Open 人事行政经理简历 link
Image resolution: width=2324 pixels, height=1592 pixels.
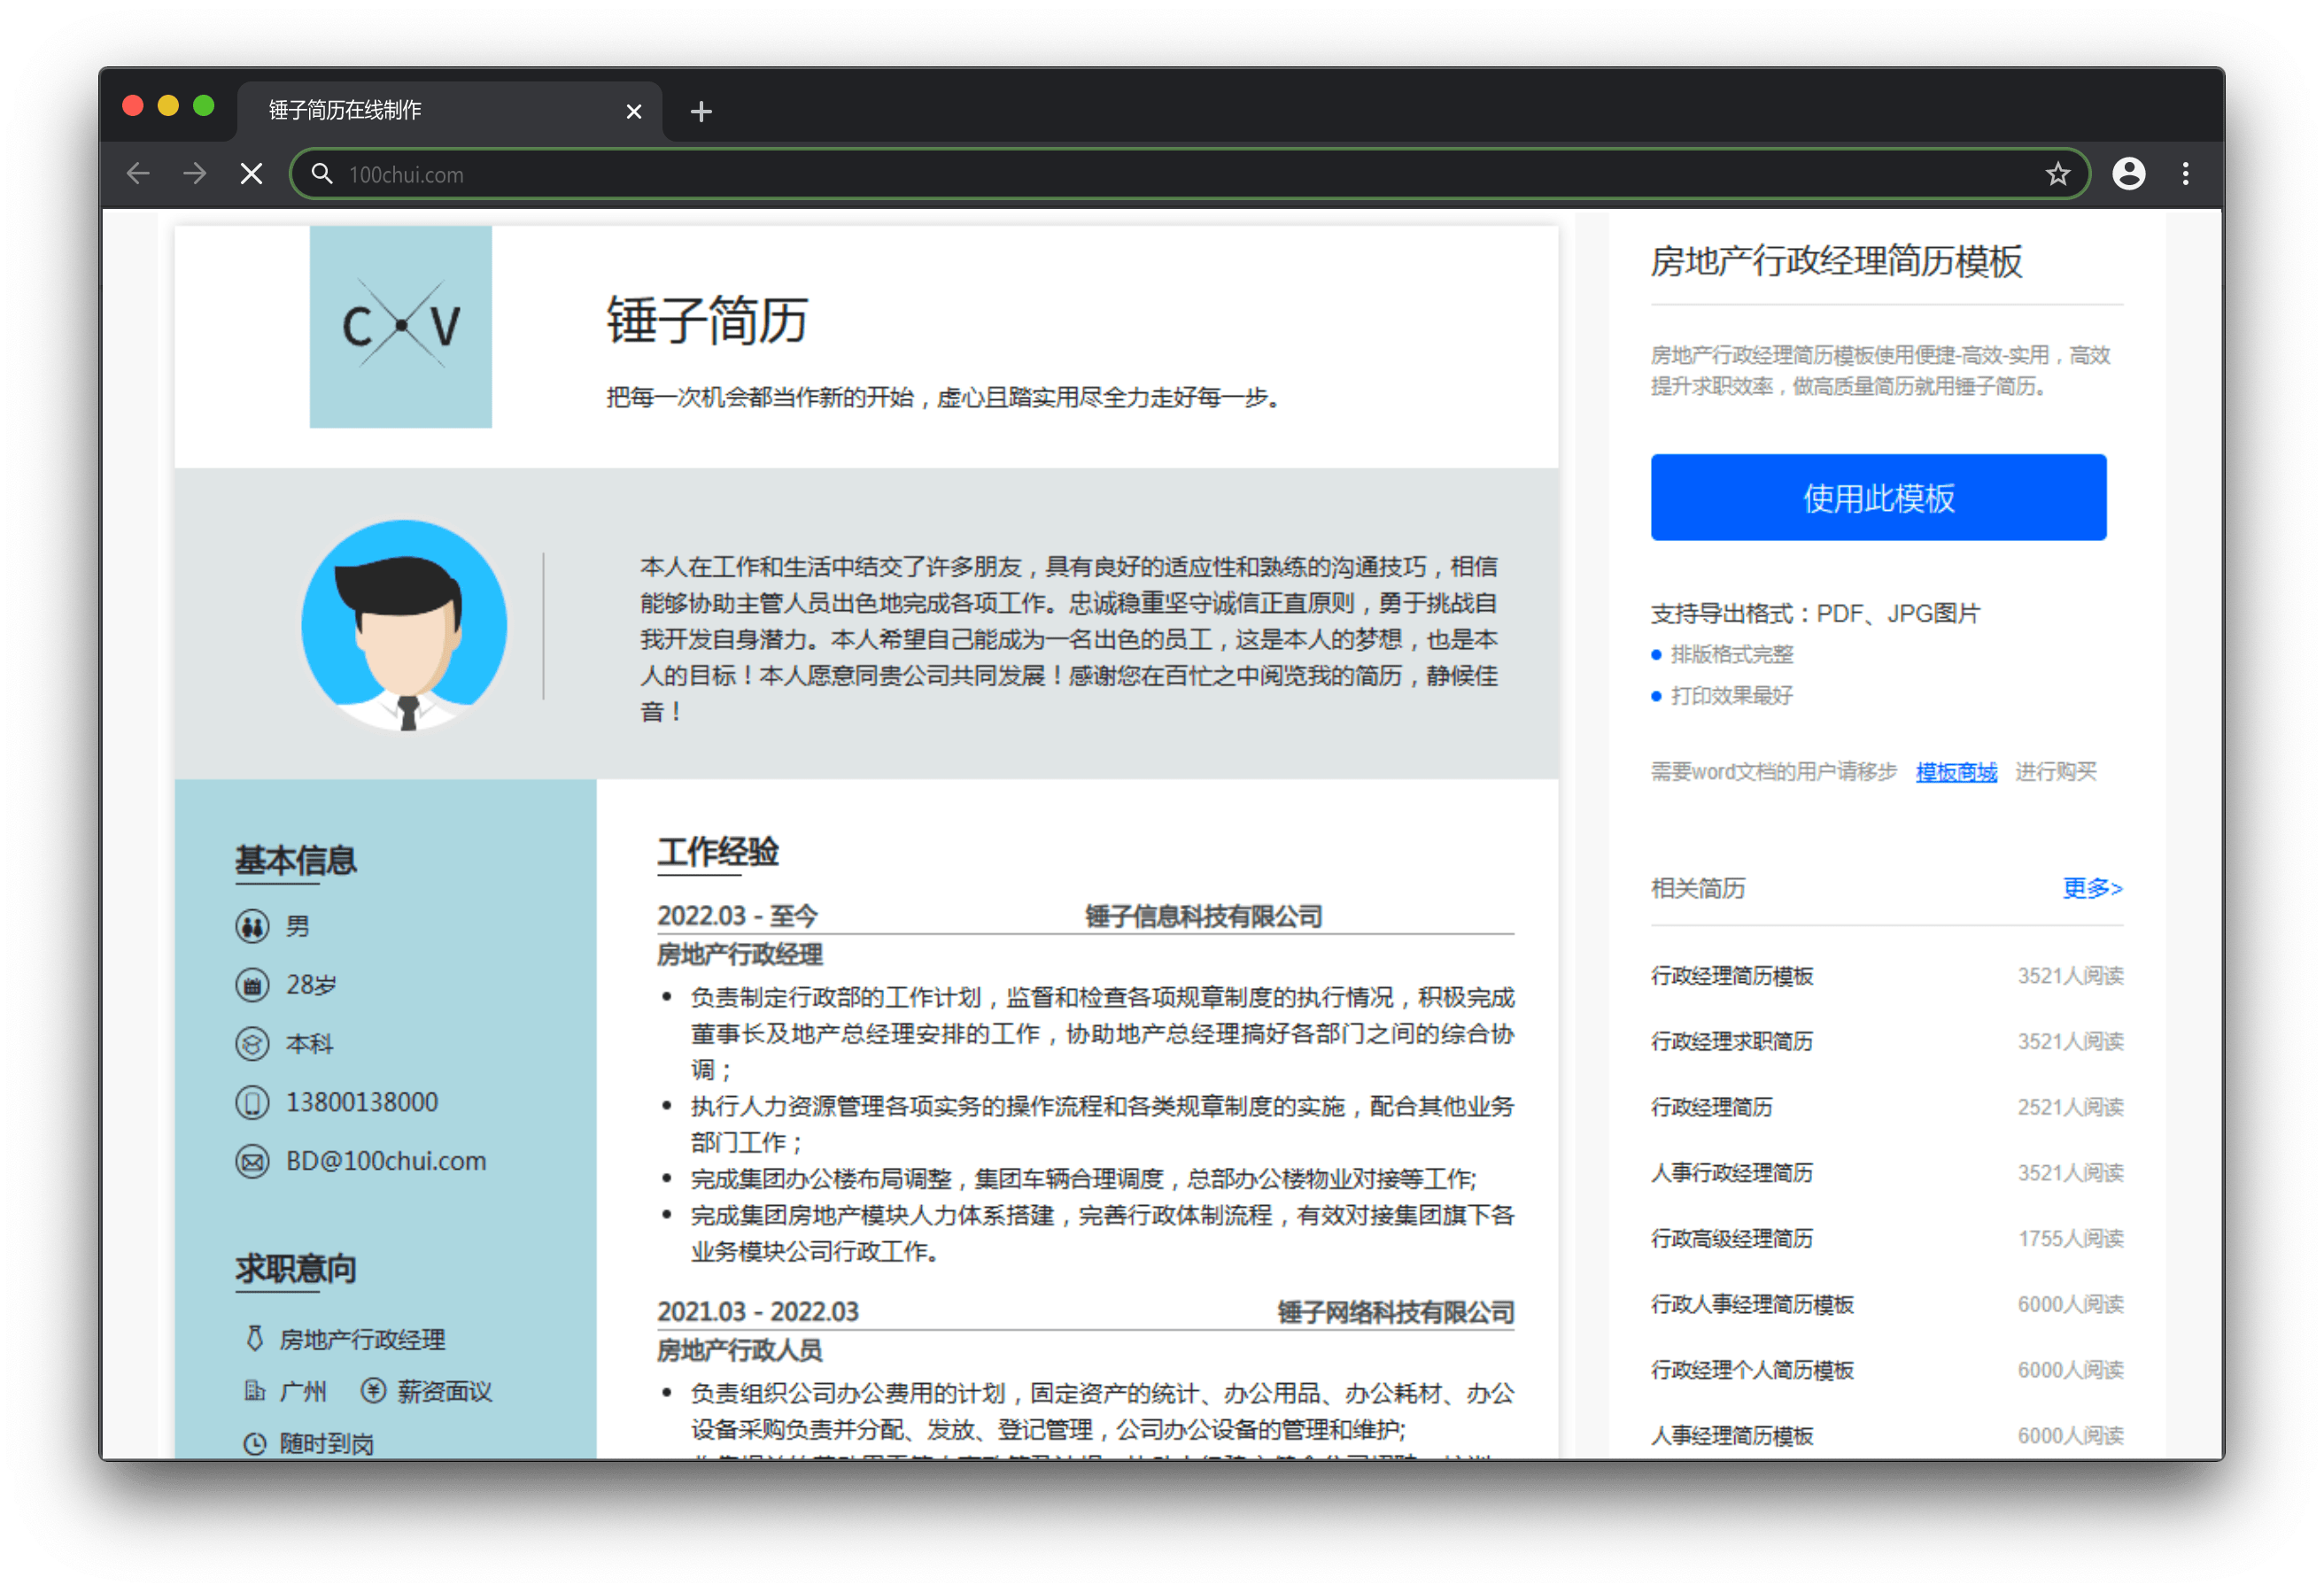click(x=1731, y=1172)
